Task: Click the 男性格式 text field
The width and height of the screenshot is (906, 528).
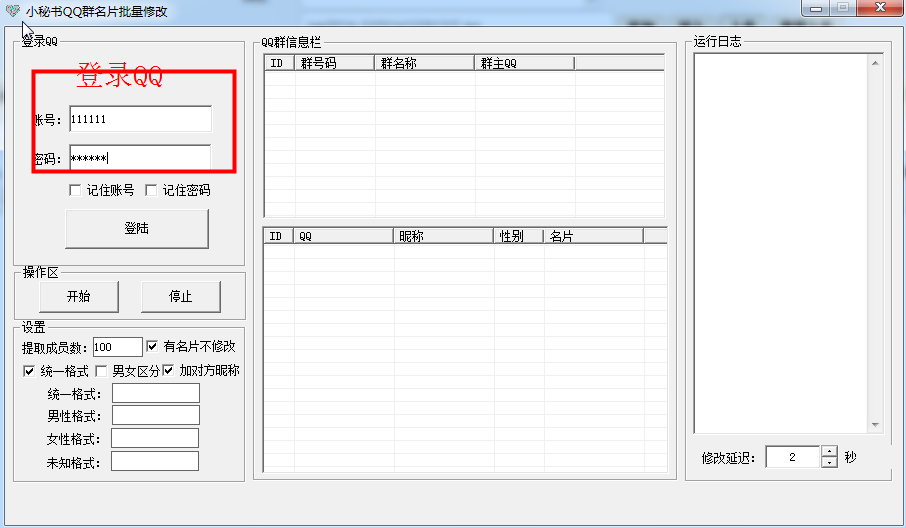Action: click(x=156, y=415)
